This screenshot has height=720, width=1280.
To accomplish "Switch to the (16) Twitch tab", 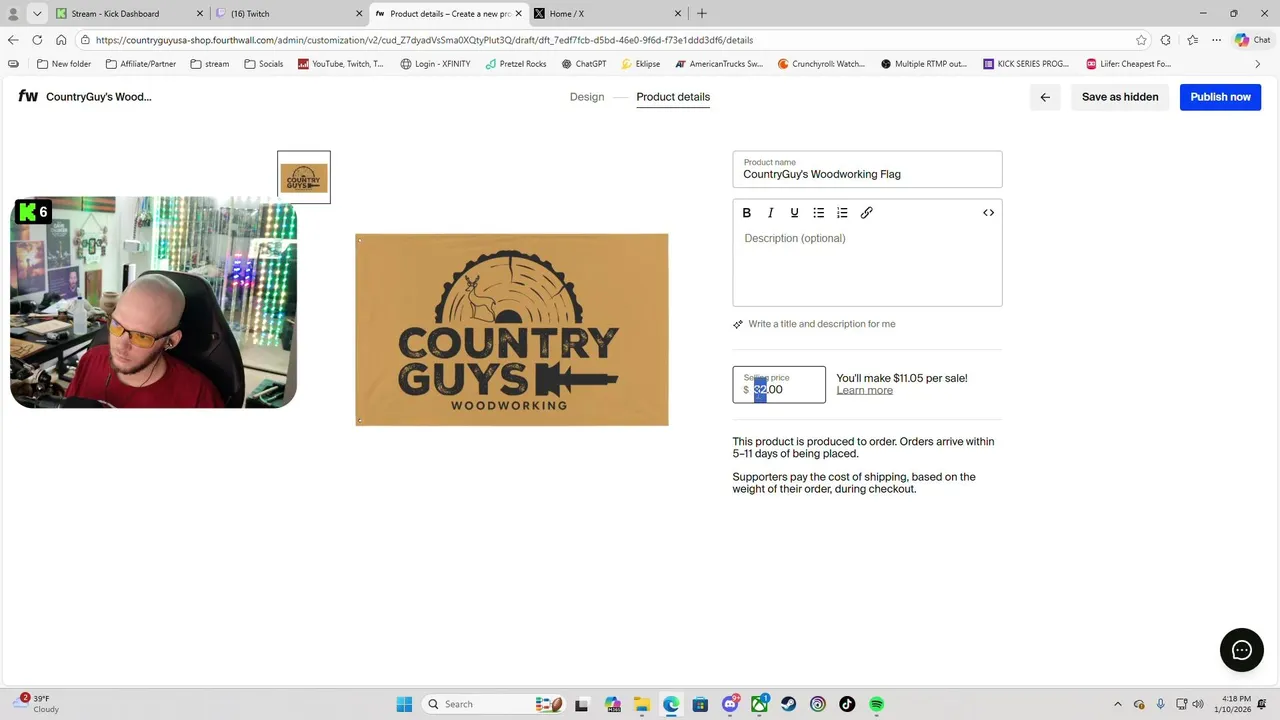I will click(x=289, y=13).
